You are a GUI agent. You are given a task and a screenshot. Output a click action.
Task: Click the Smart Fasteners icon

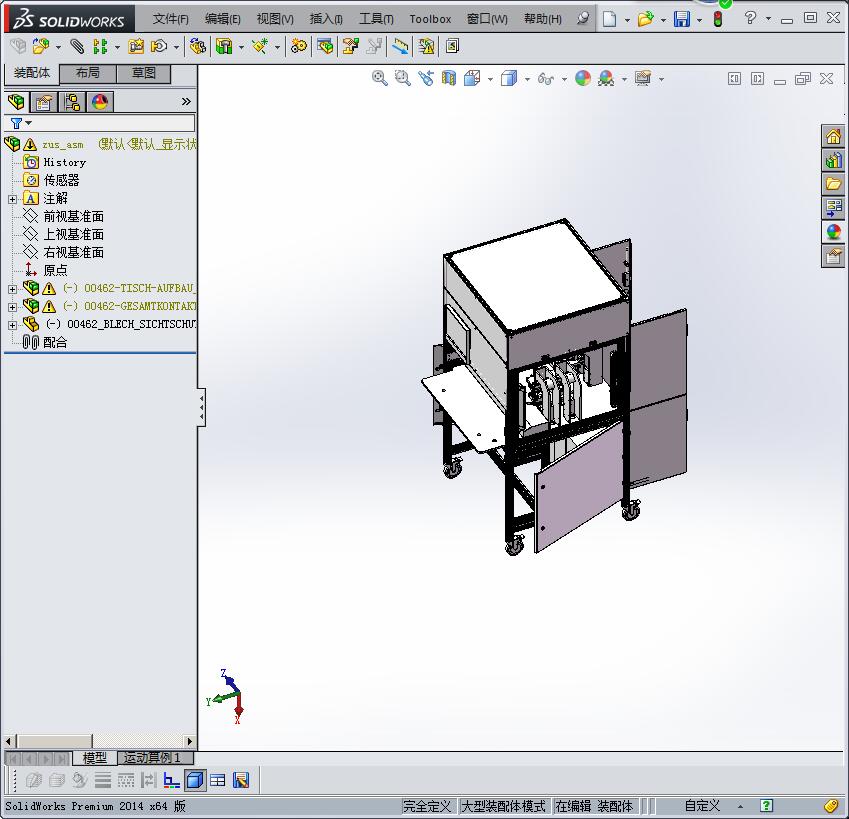(136, 47)
